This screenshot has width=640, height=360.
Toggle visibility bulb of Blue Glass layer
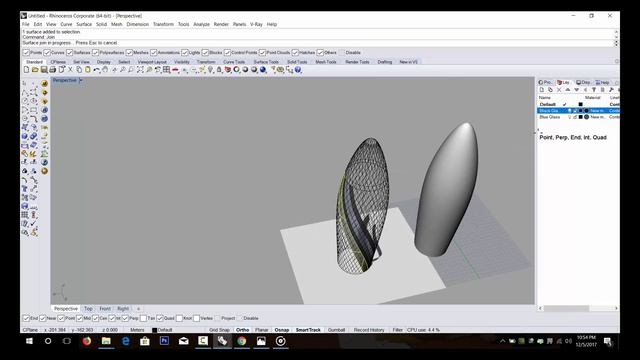[x=570, y=117]
